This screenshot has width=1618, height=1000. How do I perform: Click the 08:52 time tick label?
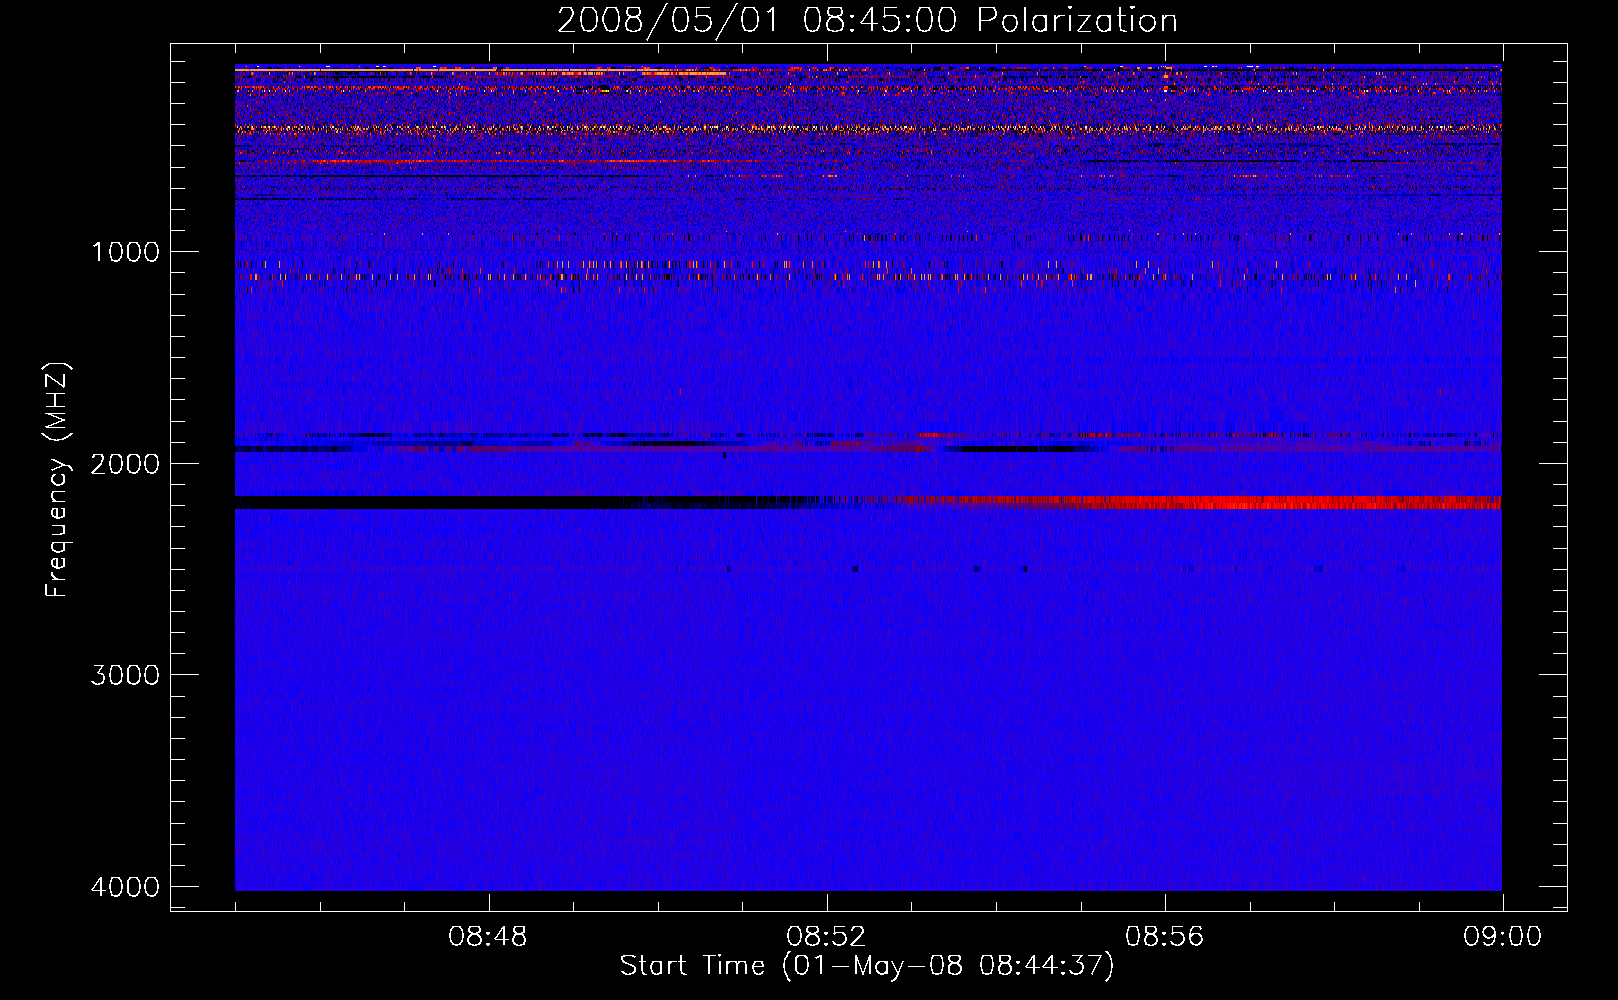[x=826, y=937]
